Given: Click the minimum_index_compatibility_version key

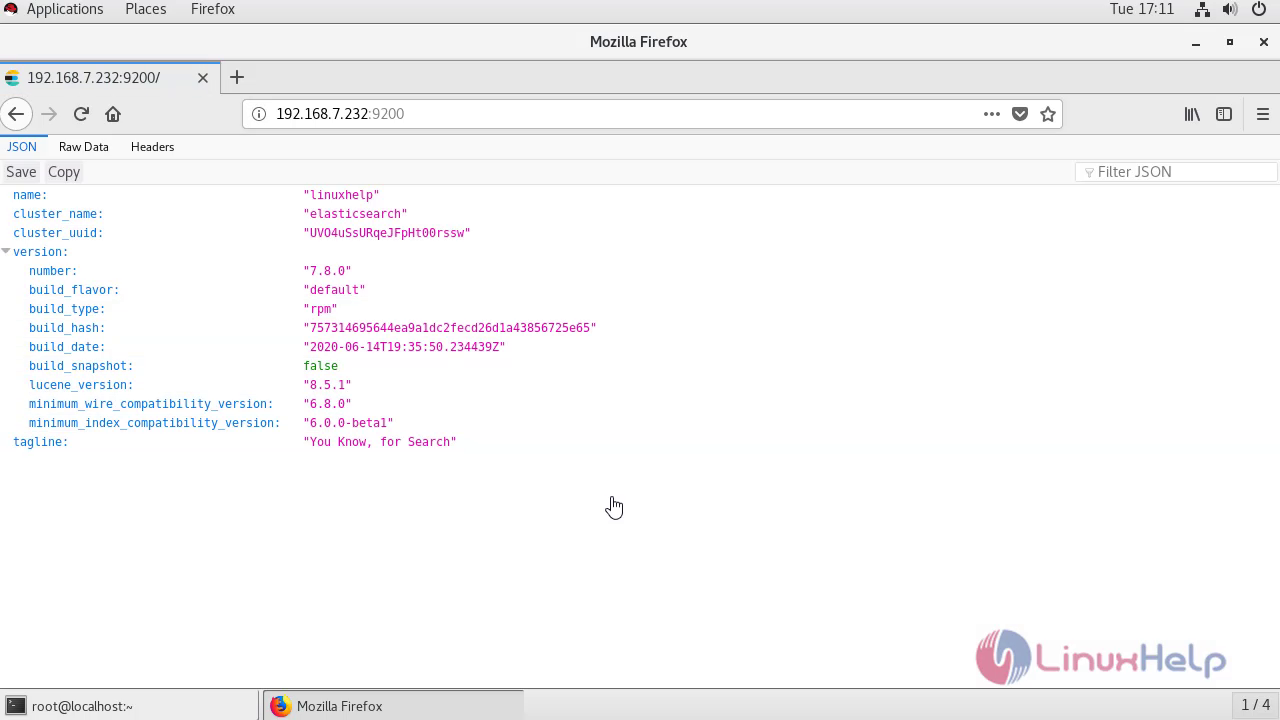Looking at the screenshot, I should click(x=155, y=423).
